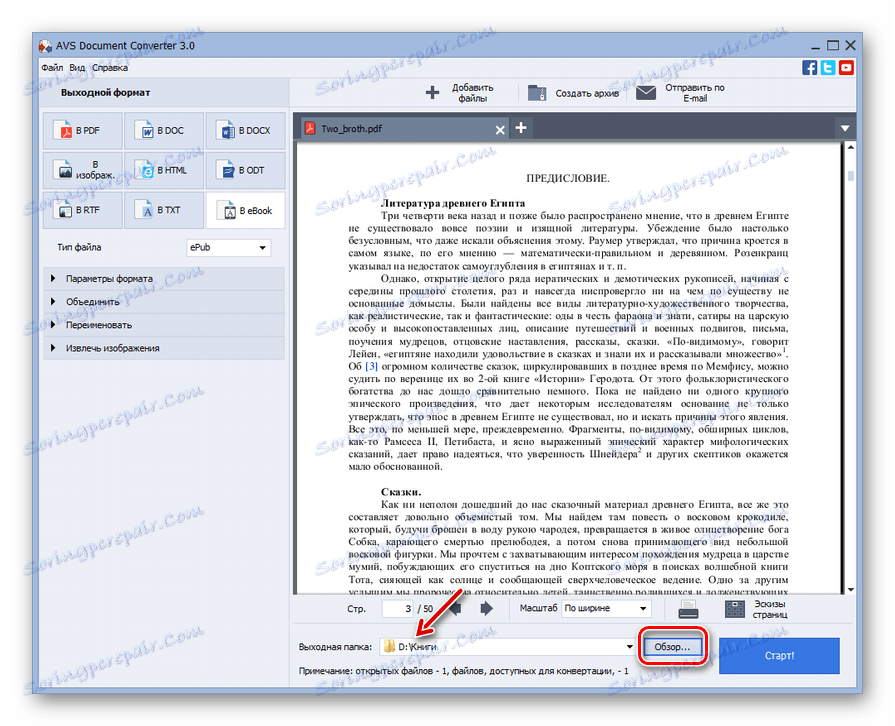Expand the Merge (Объединить) section
This screenshot has width=895, height=726.
164,301
